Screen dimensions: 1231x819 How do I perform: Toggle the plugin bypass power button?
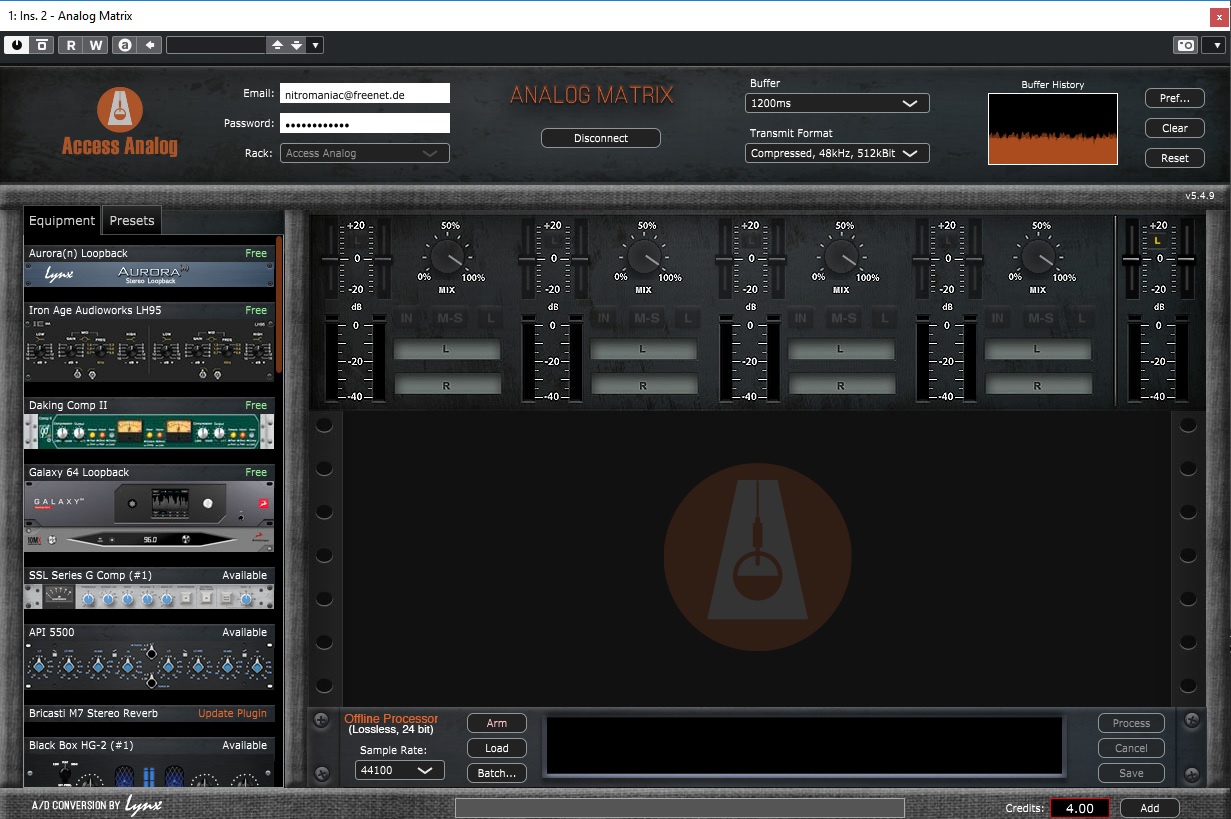17,45
